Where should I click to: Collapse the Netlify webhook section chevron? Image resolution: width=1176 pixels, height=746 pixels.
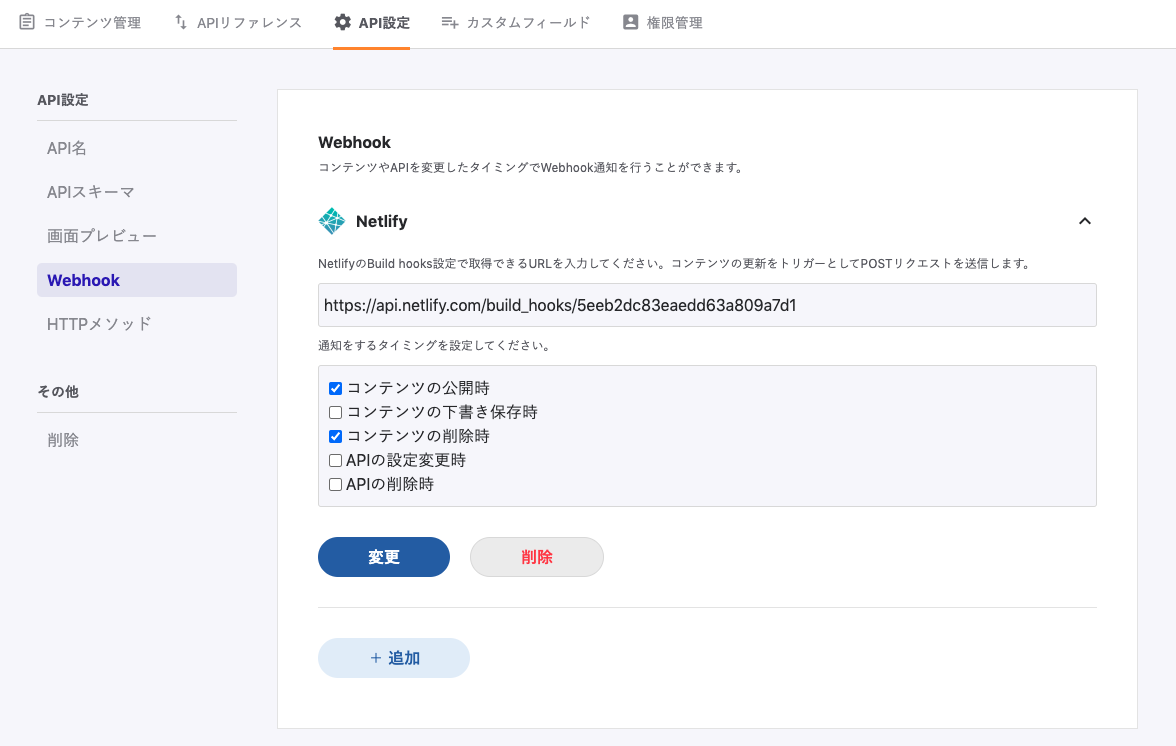pos(1084,221)
